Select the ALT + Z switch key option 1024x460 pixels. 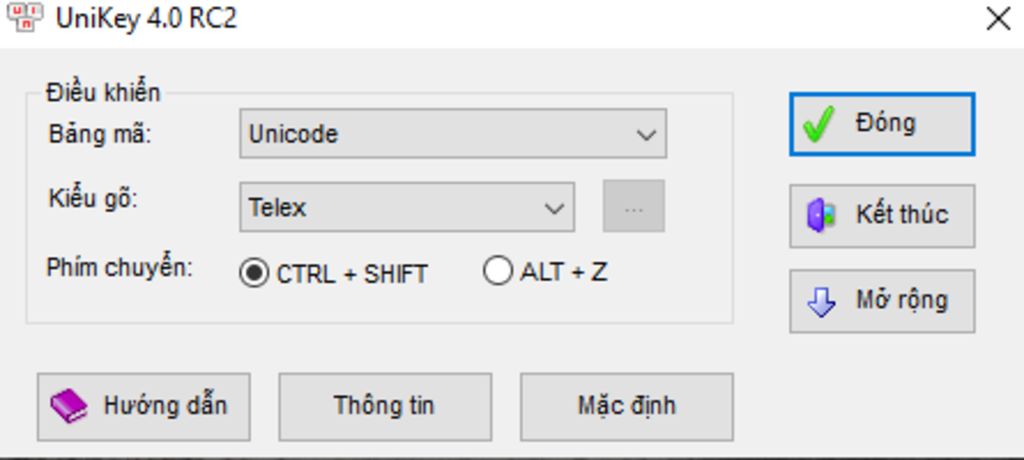[497, 271]
